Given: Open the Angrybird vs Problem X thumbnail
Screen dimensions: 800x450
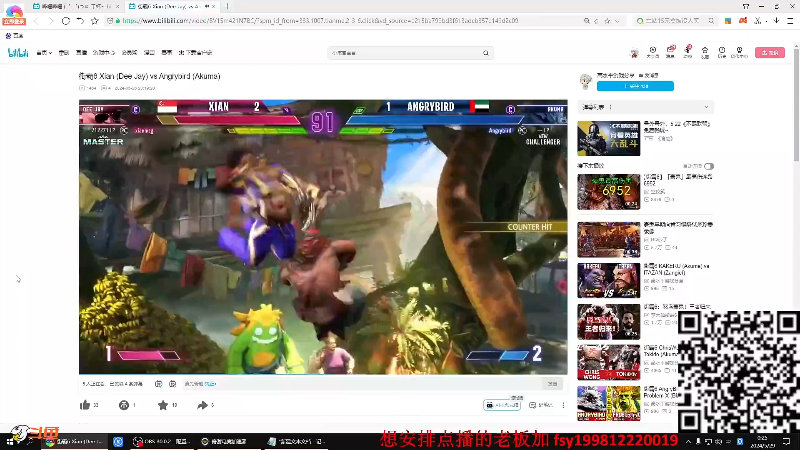Looking at the screenshot, I should (608, 403).
